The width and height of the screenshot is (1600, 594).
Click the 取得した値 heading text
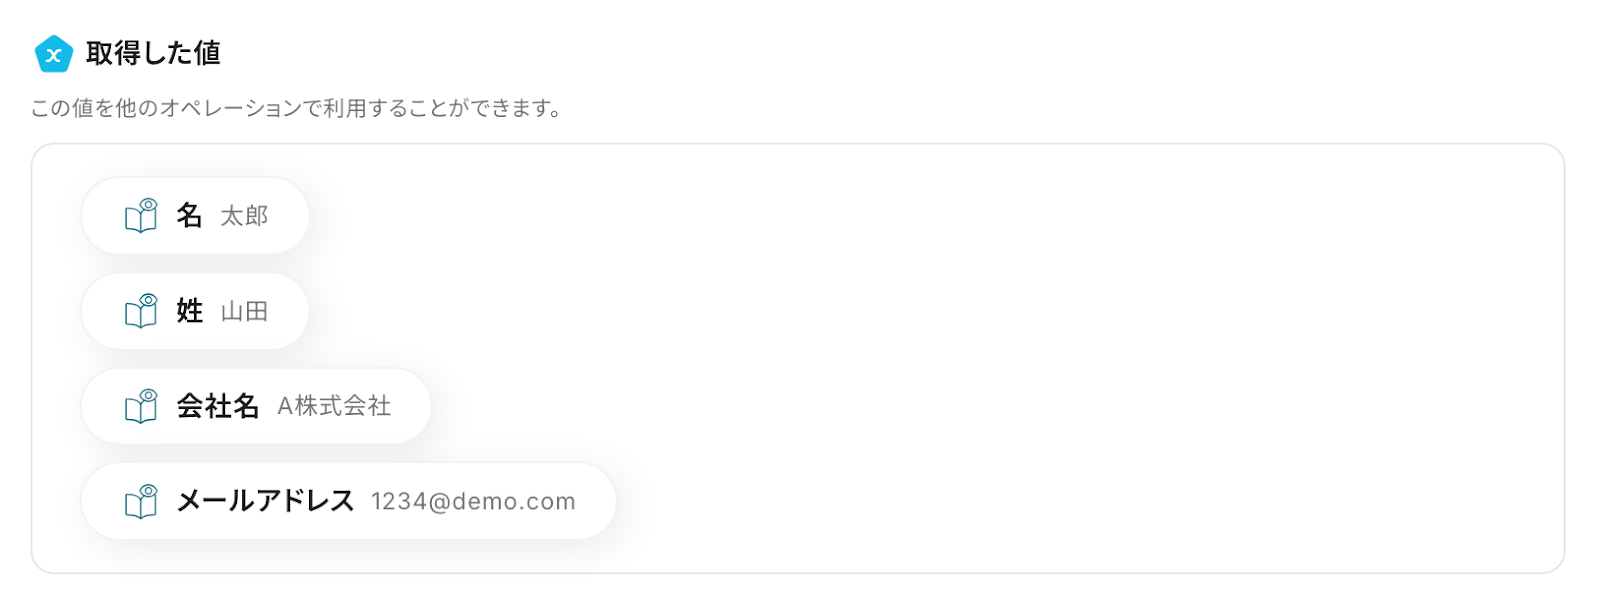tap(153, 53)
